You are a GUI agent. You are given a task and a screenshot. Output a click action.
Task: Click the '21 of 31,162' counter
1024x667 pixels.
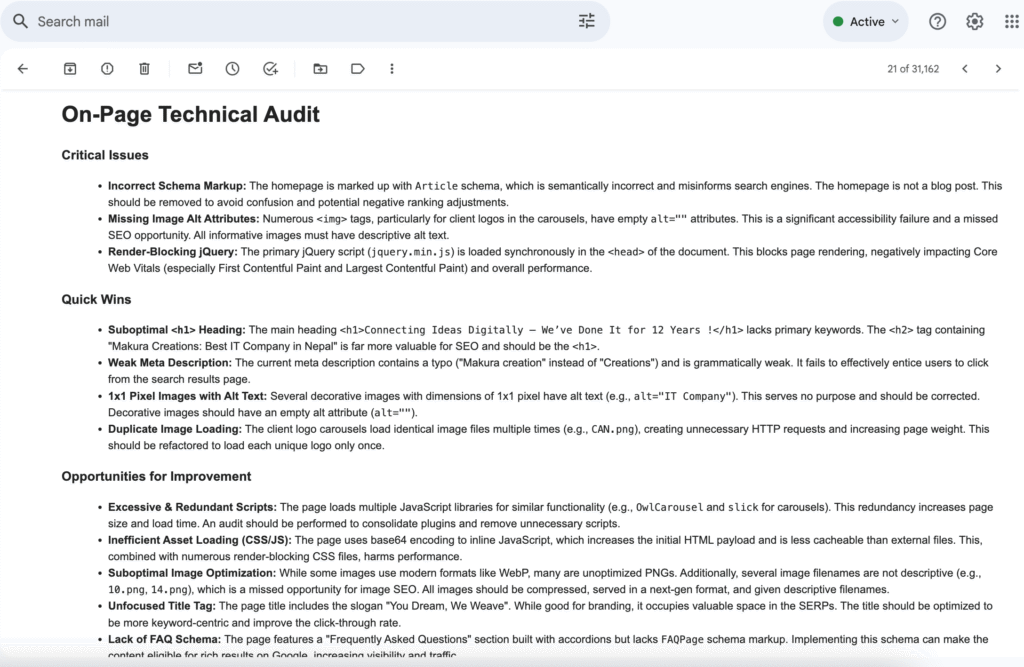913,69
